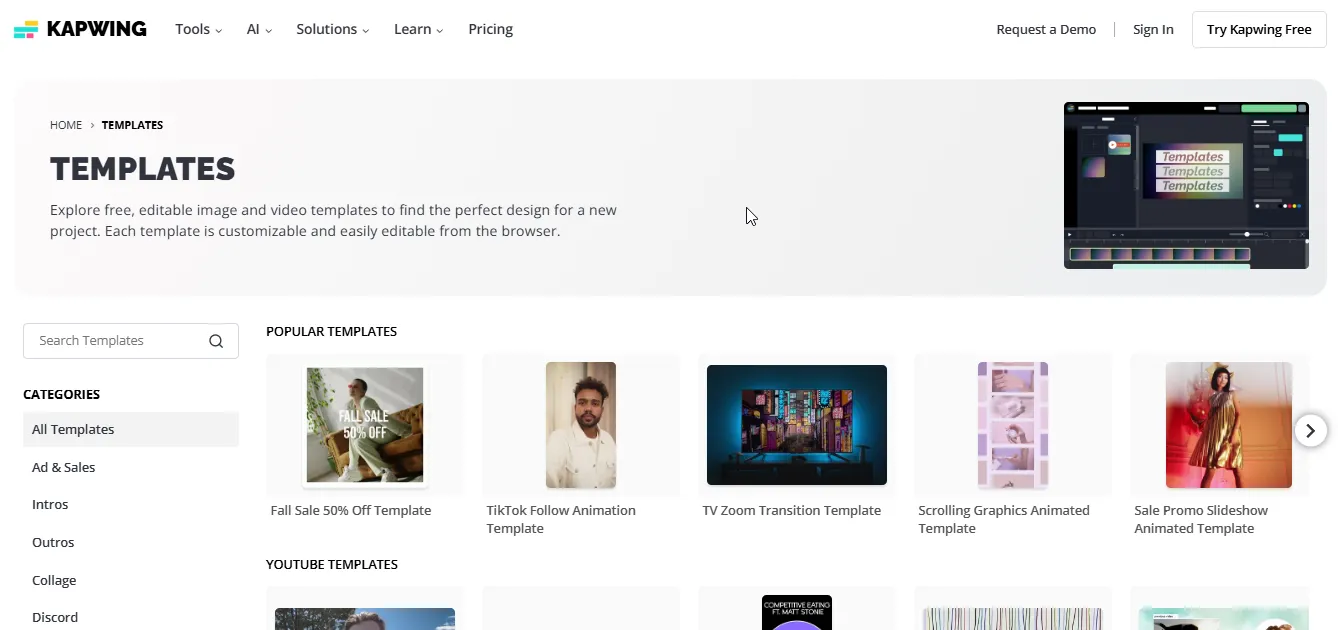
Task: Click Request a Demo link
Action: pyautogui.click(x=1046, y=29)
